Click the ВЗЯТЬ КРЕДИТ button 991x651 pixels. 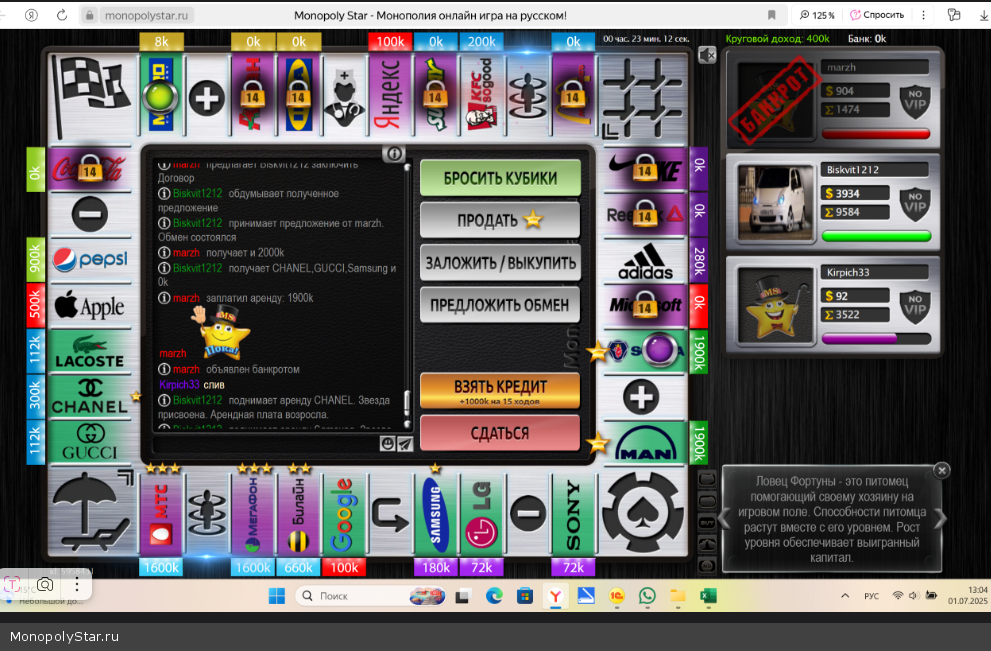tap(500, 391)
